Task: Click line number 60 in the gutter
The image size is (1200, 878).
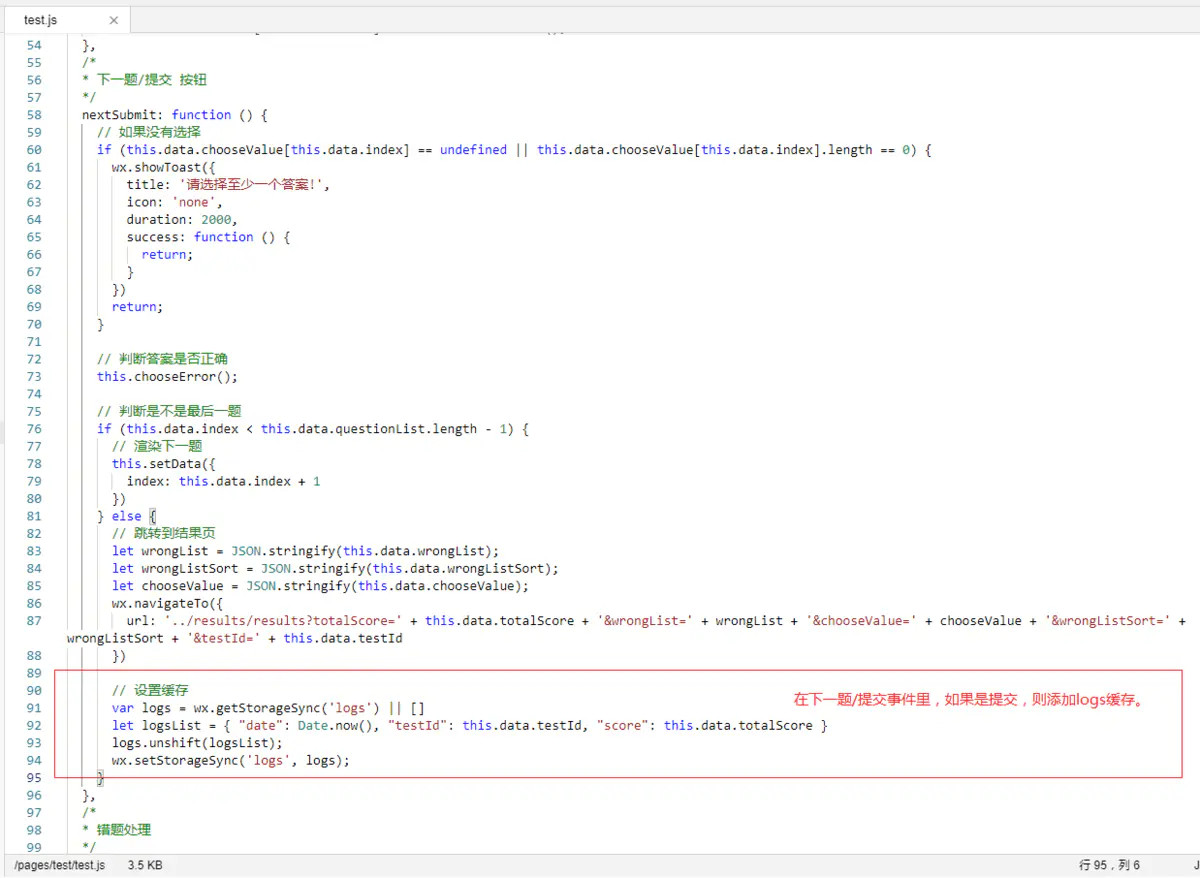Action: pyautogui.click(x=33, y=150)
